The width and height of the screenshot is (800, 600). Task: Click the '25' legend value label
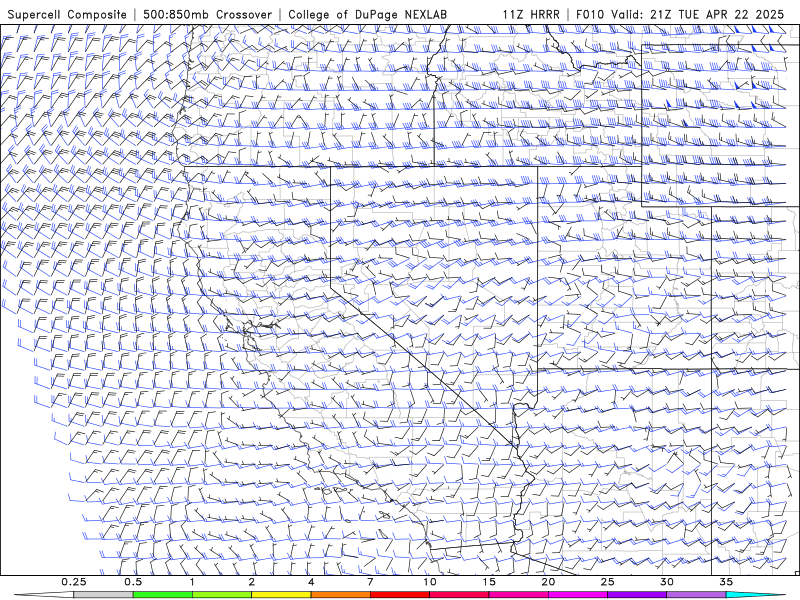coord(607,582)
